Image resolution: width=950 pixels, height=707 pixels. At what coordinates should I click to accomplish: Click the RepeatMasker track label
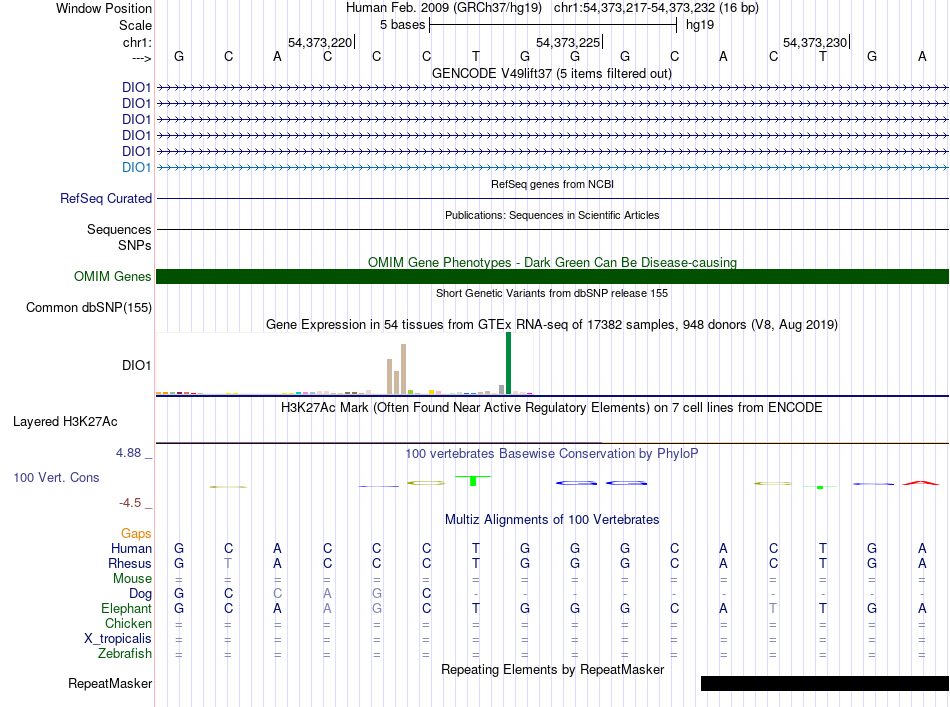pyautogui.click(x=110, y=683)
